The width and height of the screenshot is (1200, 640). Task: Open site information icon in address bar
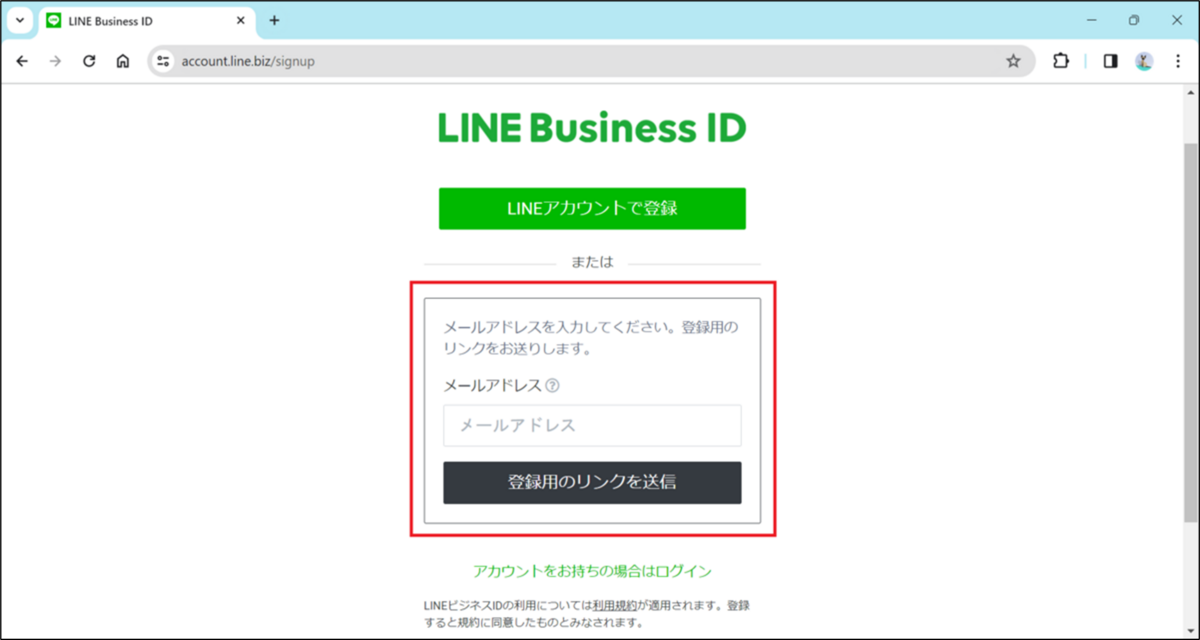[164, 61]
